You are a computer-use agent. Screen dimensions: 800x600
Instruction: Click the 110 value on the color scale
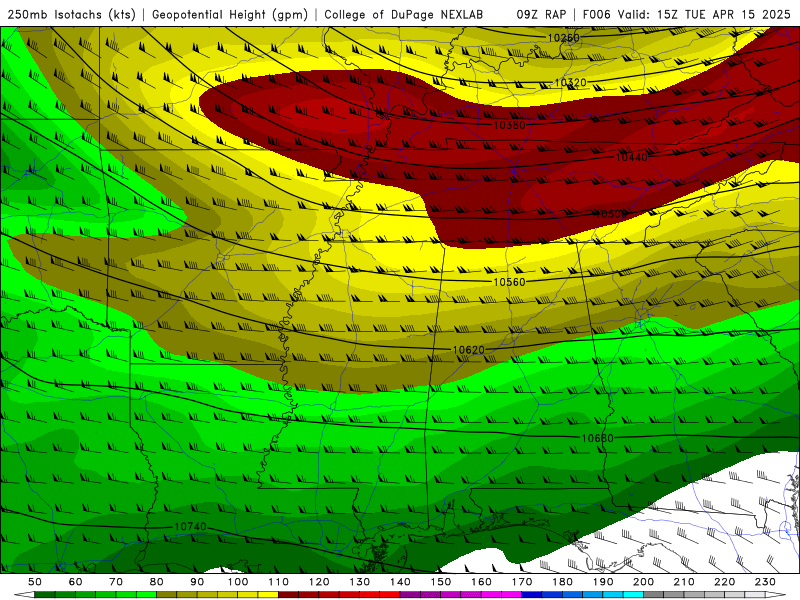pos(278,582)
